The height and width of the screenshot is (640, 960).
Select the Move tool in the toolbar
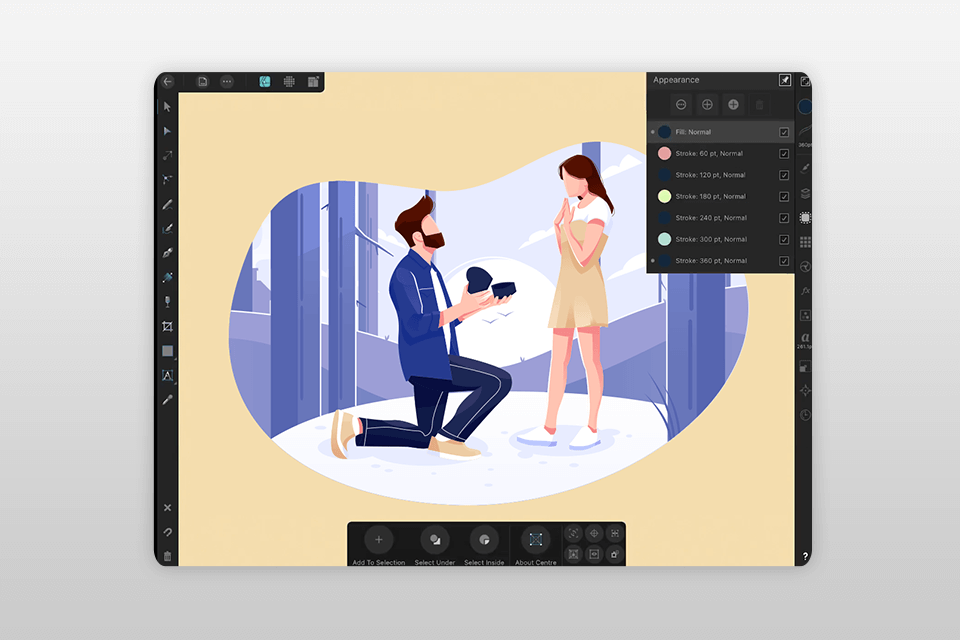(167, 105)
